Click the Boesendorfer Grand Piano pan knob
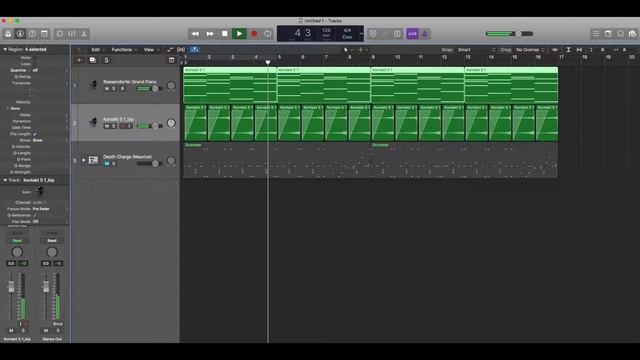 (x=171, y=85)
